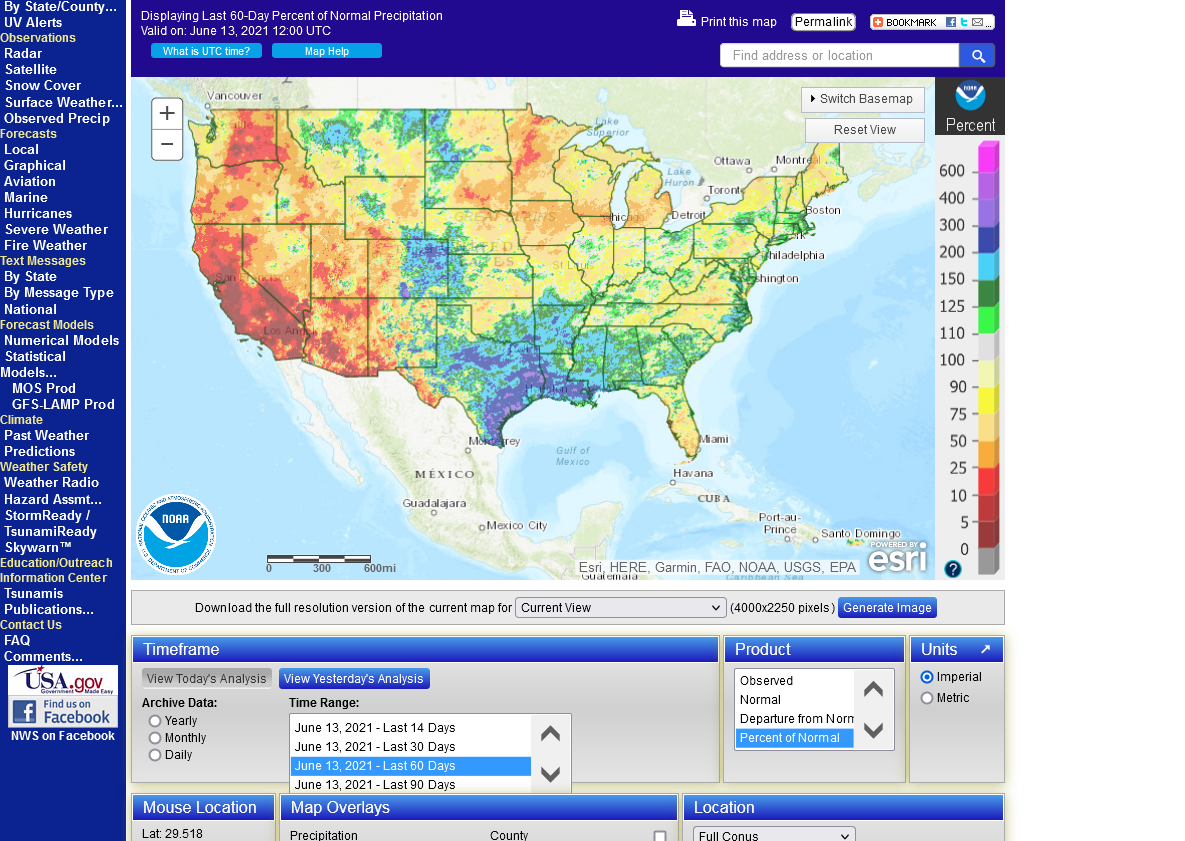Select Last 30 Days time range
Viewport: 1185px width, 841px height.
coord(375,747)
